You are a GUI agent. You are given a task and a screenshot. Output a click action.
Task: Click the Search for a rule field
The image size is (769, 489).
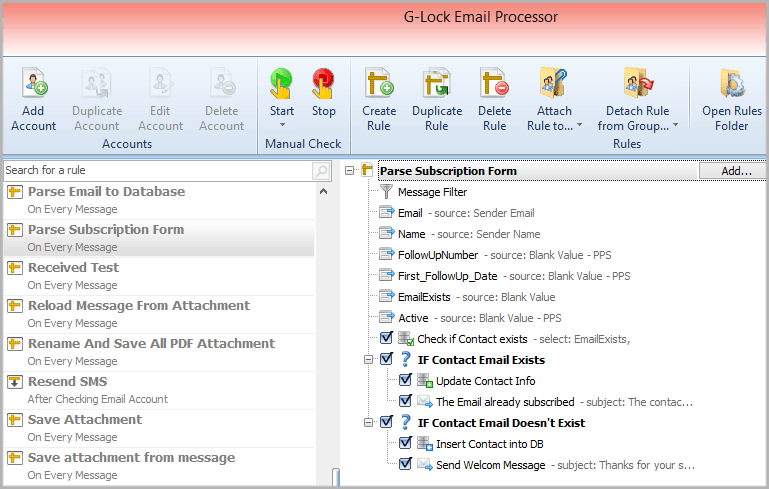(157, 170)
